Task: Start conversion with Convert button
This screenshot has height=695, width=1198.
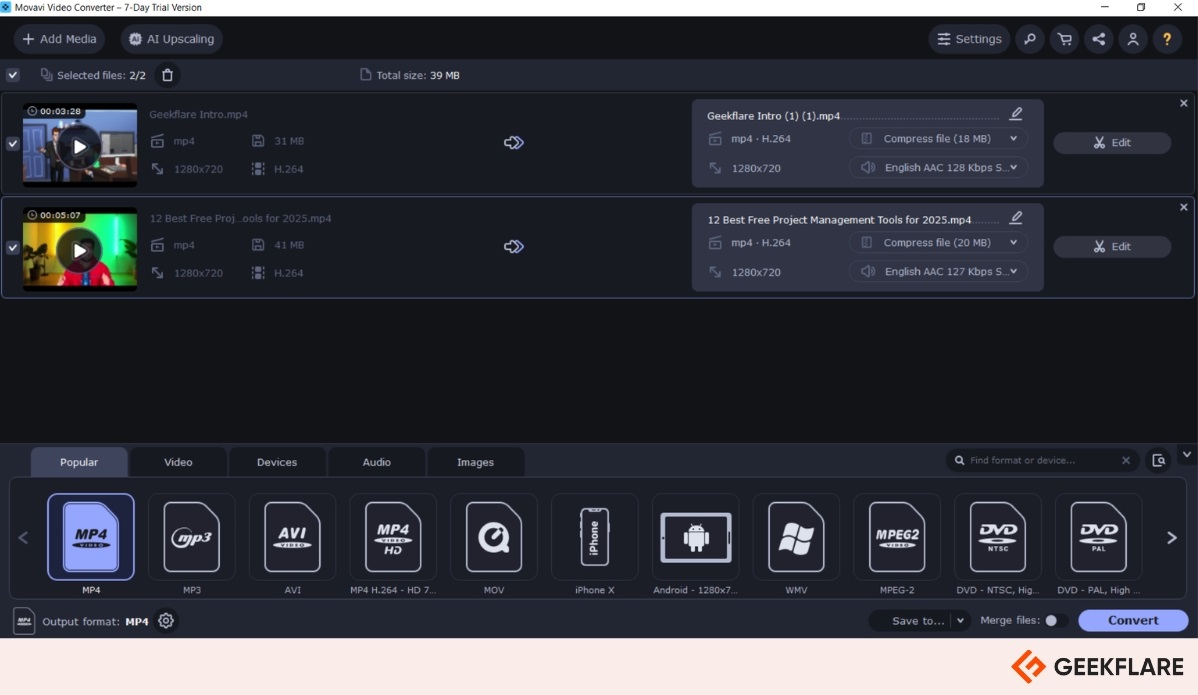Action: 1133,620
